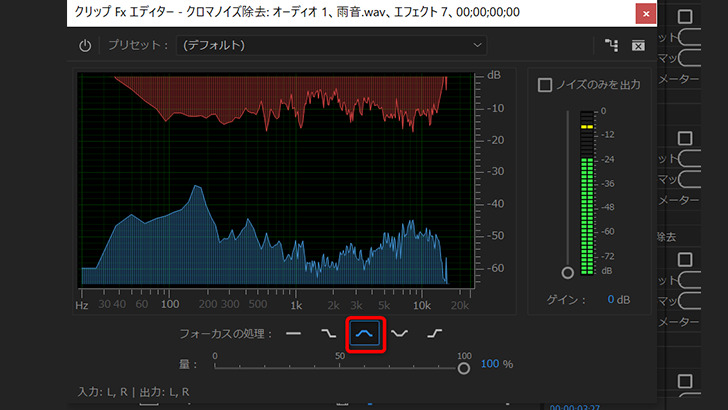Click the delete preset icon
The image size is (728, 410).
638,46
